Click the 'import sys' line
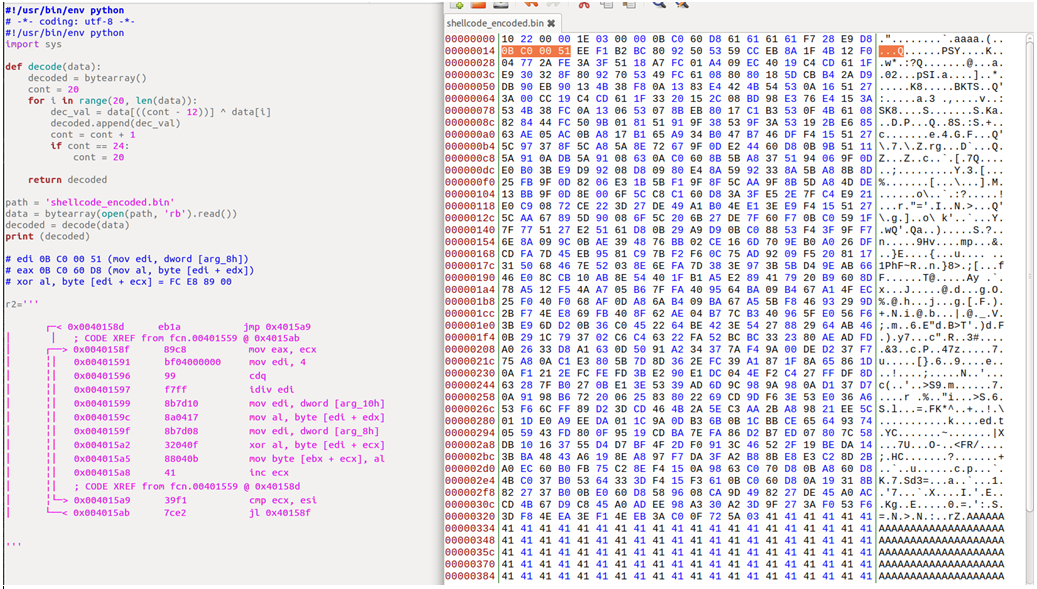This screenshot has height=589, width=1037. pos(34,44)
